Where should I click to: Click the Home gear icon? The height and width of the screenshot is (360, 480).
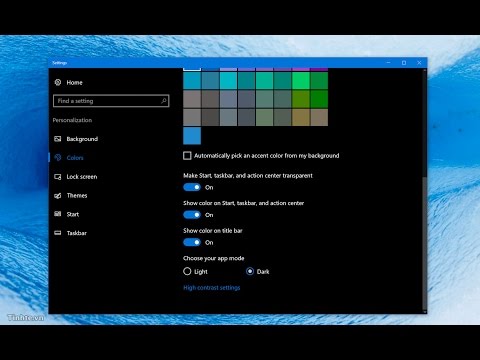pos(58,82)
